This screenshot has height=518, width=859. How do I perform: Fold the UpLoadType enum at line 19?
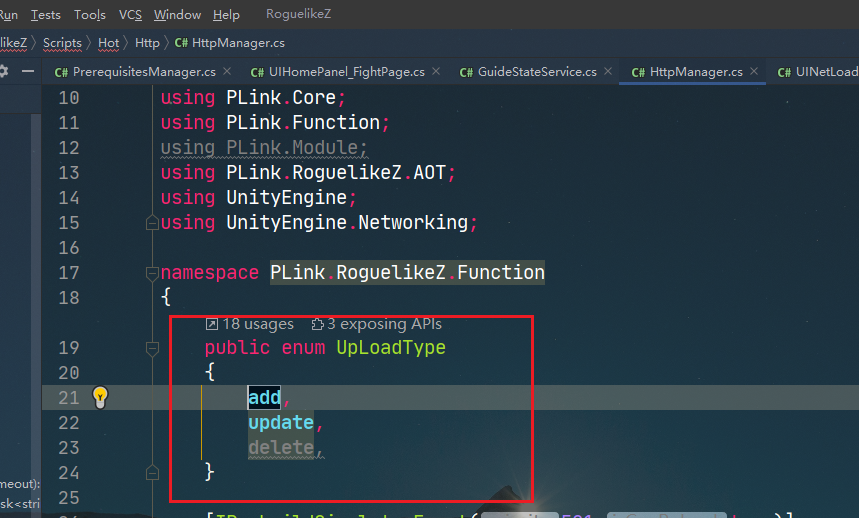(x=152, y=348)
